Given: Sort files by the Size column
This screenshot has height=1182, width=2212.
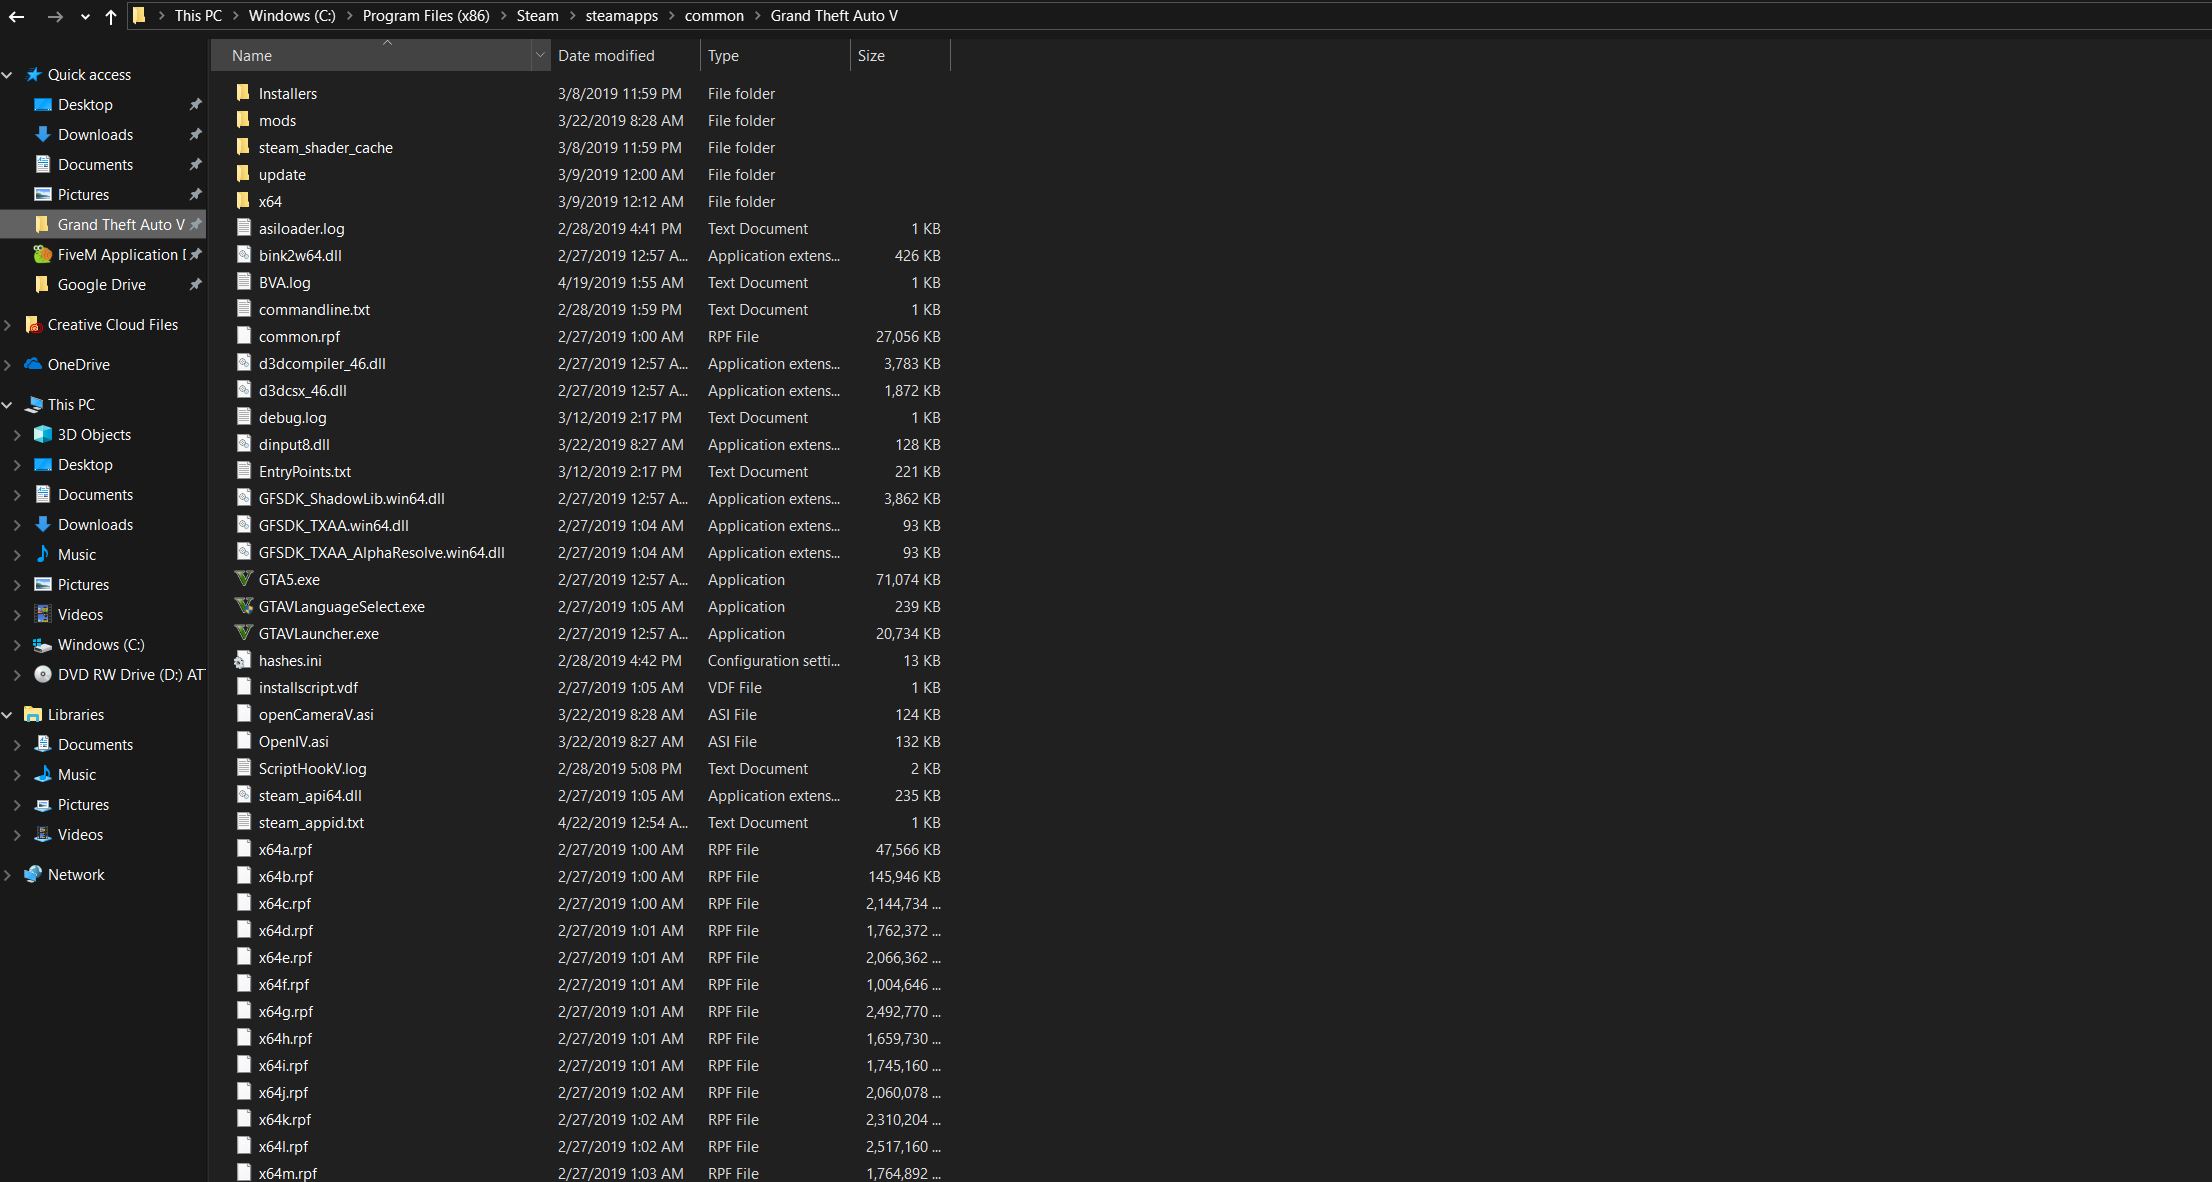Looking at the screenshot, I should point(870,55).
